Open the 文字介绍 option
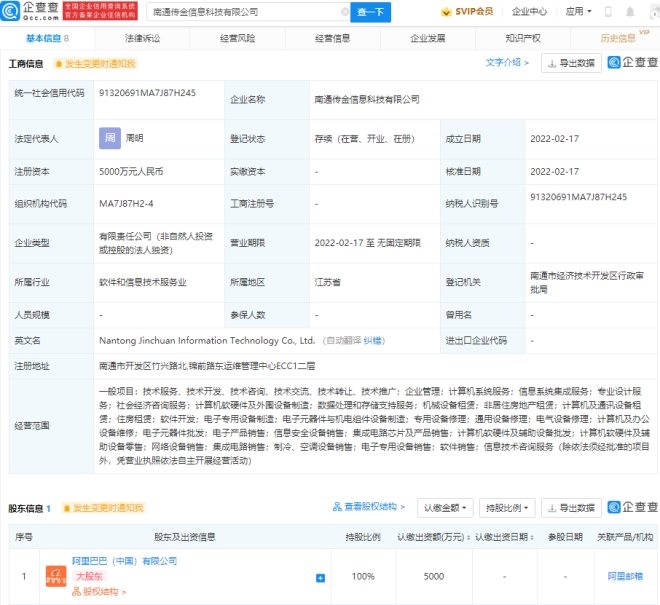The height and width of the screenshot is (605, 660). click(508, 62)
